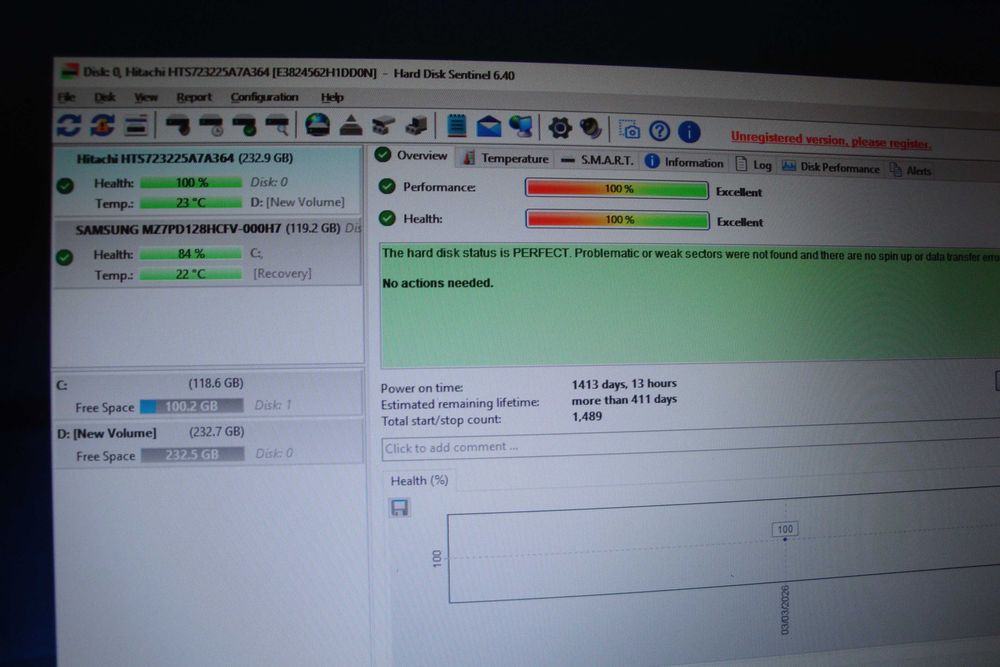Click the '[Recovery]' label under Samsung disk
1000x667 pixels.
[282, 274]
